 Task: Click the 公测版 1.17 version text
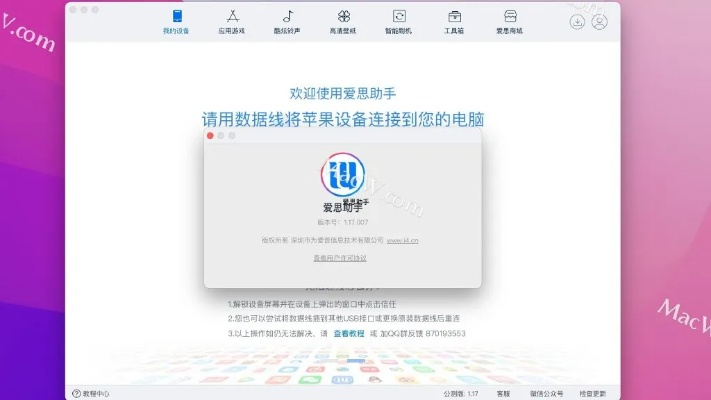tap(461, 394)
